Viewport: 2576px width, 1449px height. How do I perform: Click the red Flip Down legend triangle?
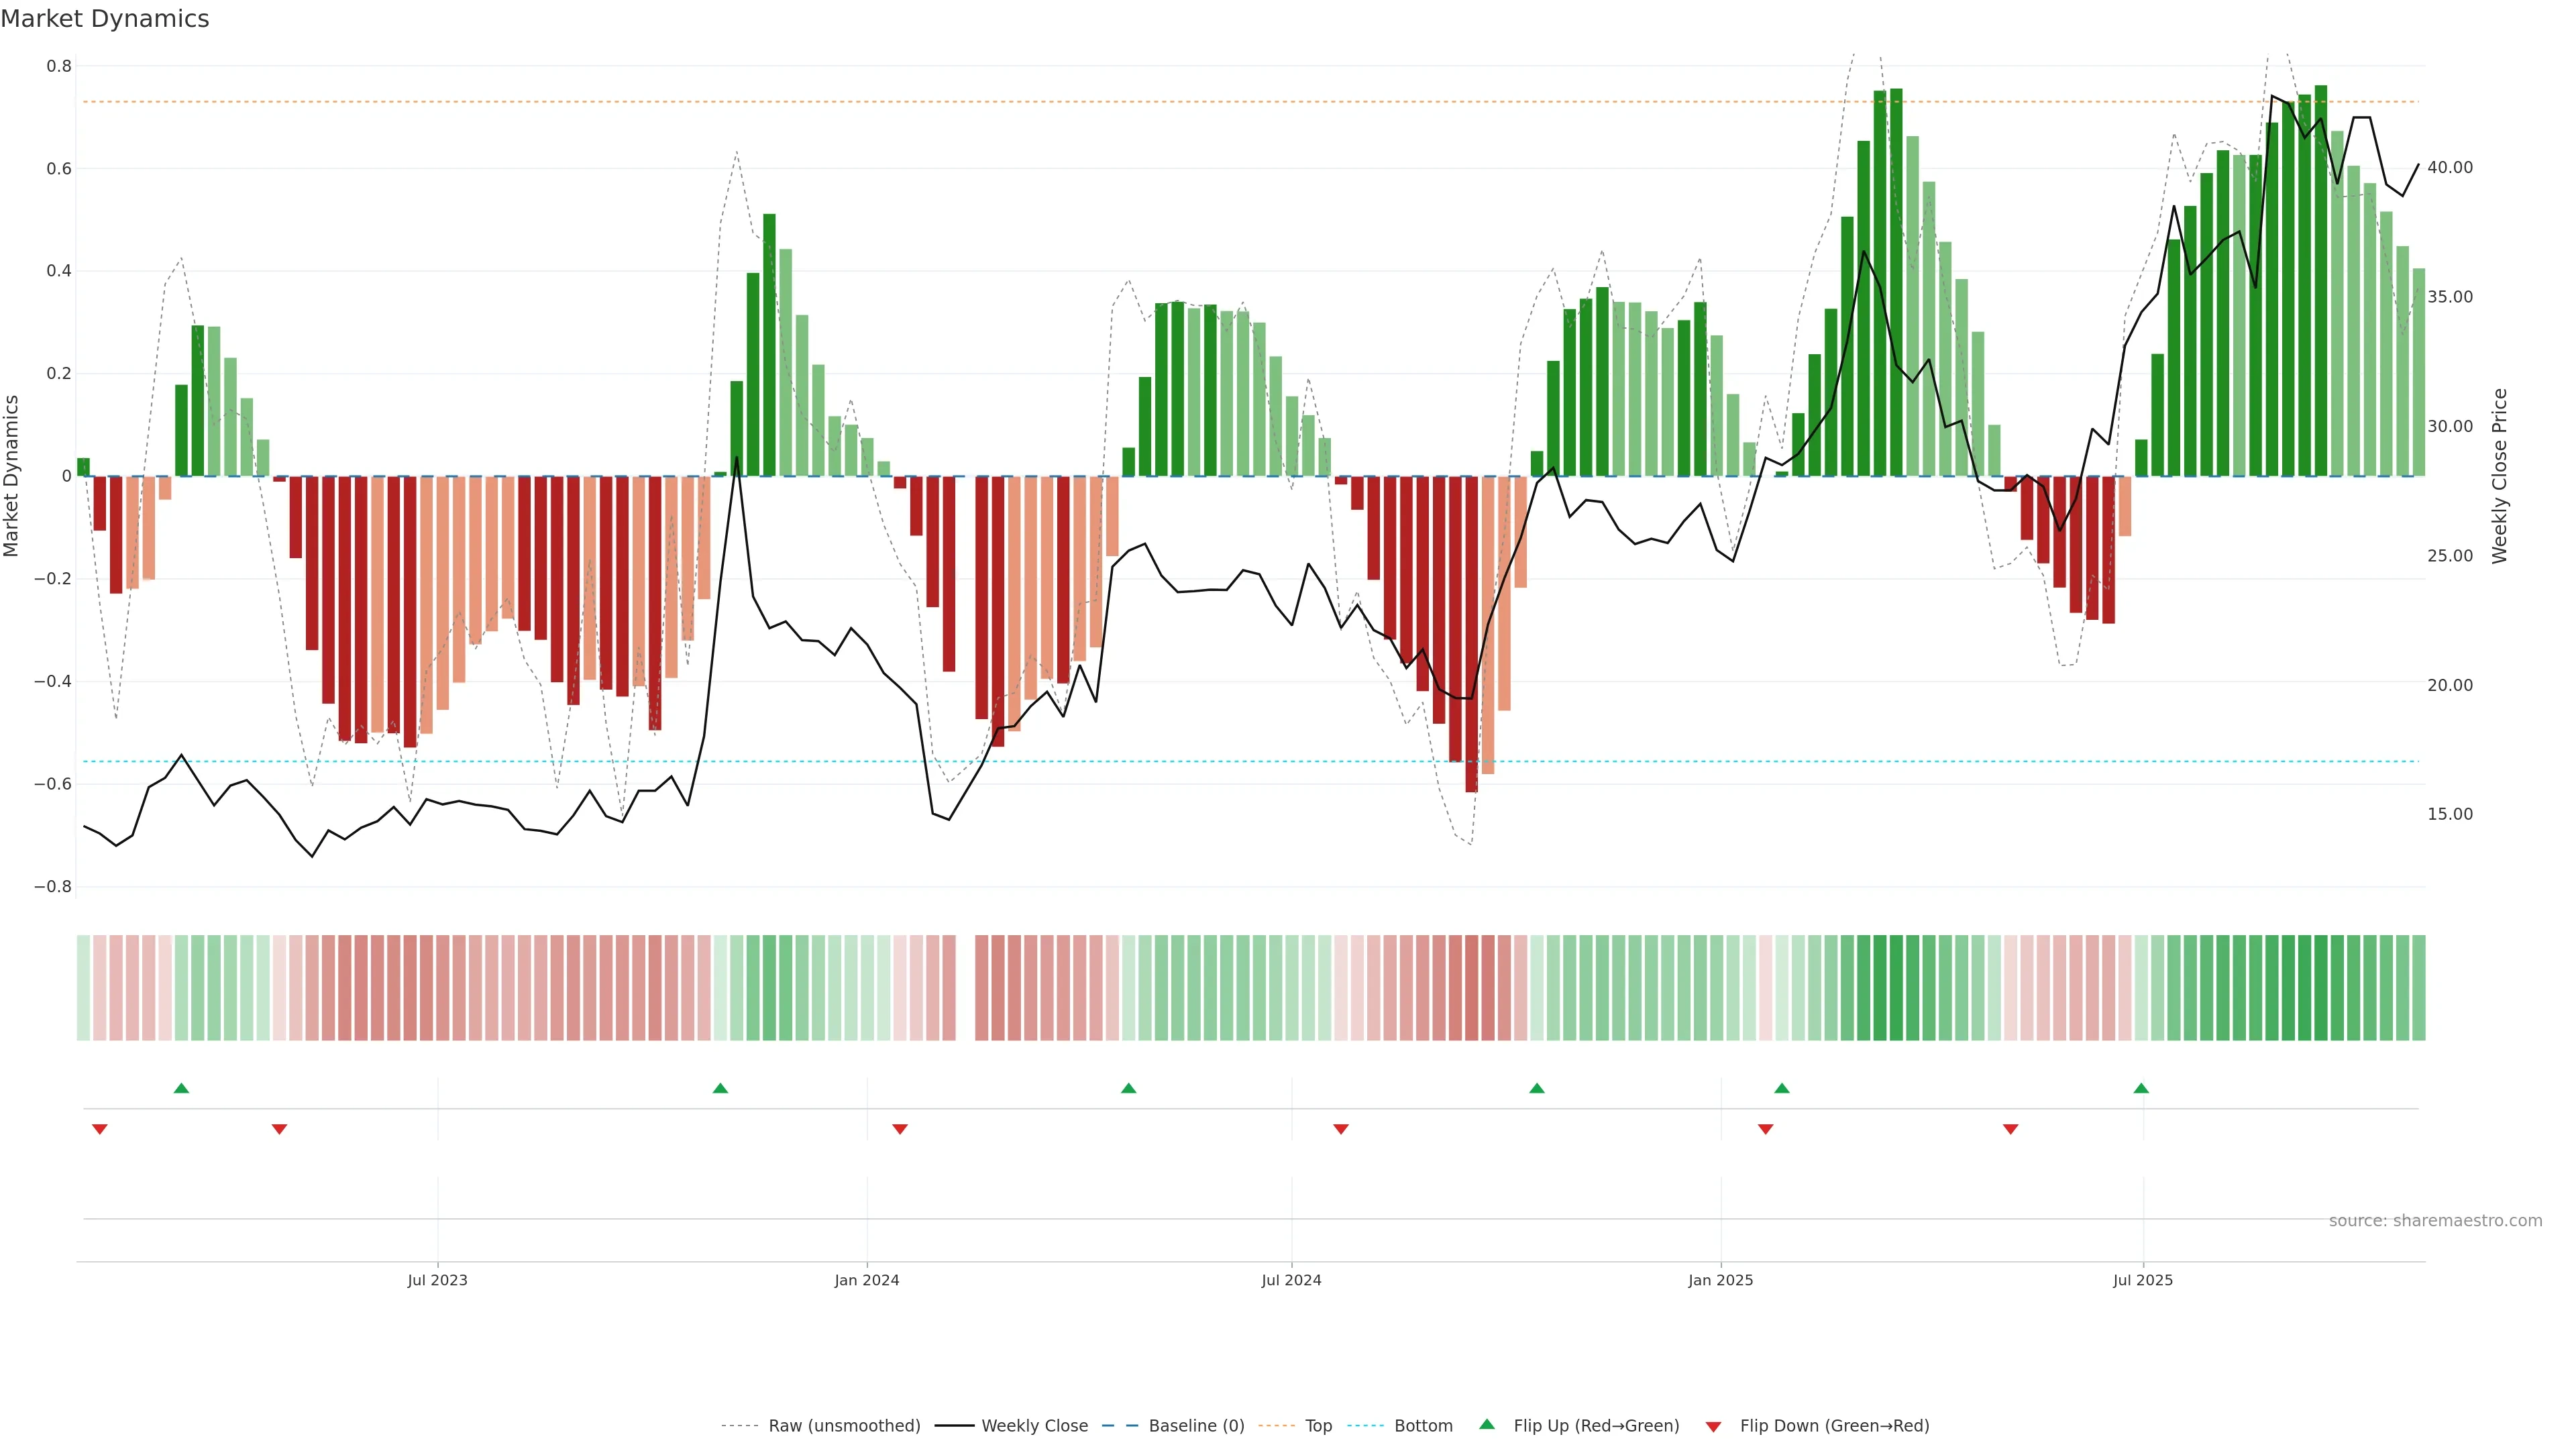[1713, 1427]
